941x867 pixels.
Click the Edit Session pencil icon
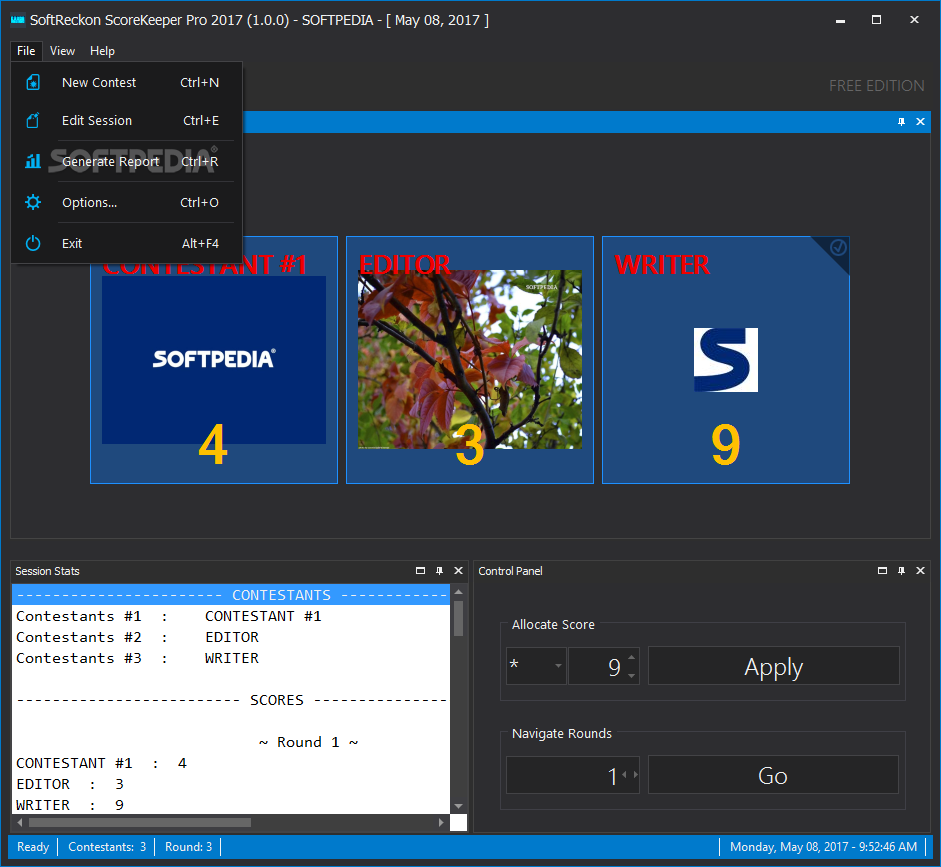click(x=33, y=121)
